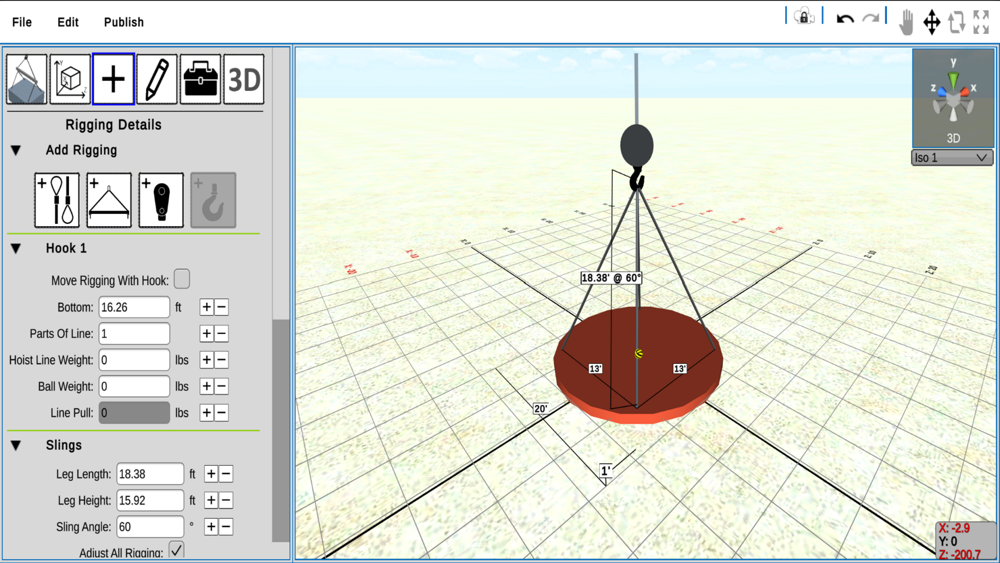Click the yellow center of gravity marker
Screen dimensions: 1000x563
point(638,354)
